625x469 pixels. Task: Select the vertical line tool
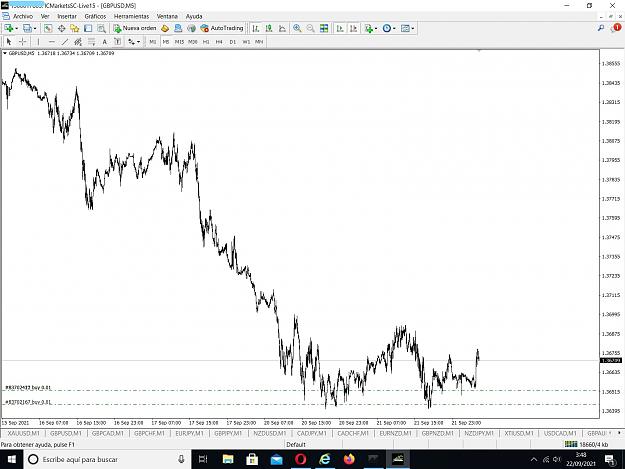pyautogui.click(x=38, y=41)
